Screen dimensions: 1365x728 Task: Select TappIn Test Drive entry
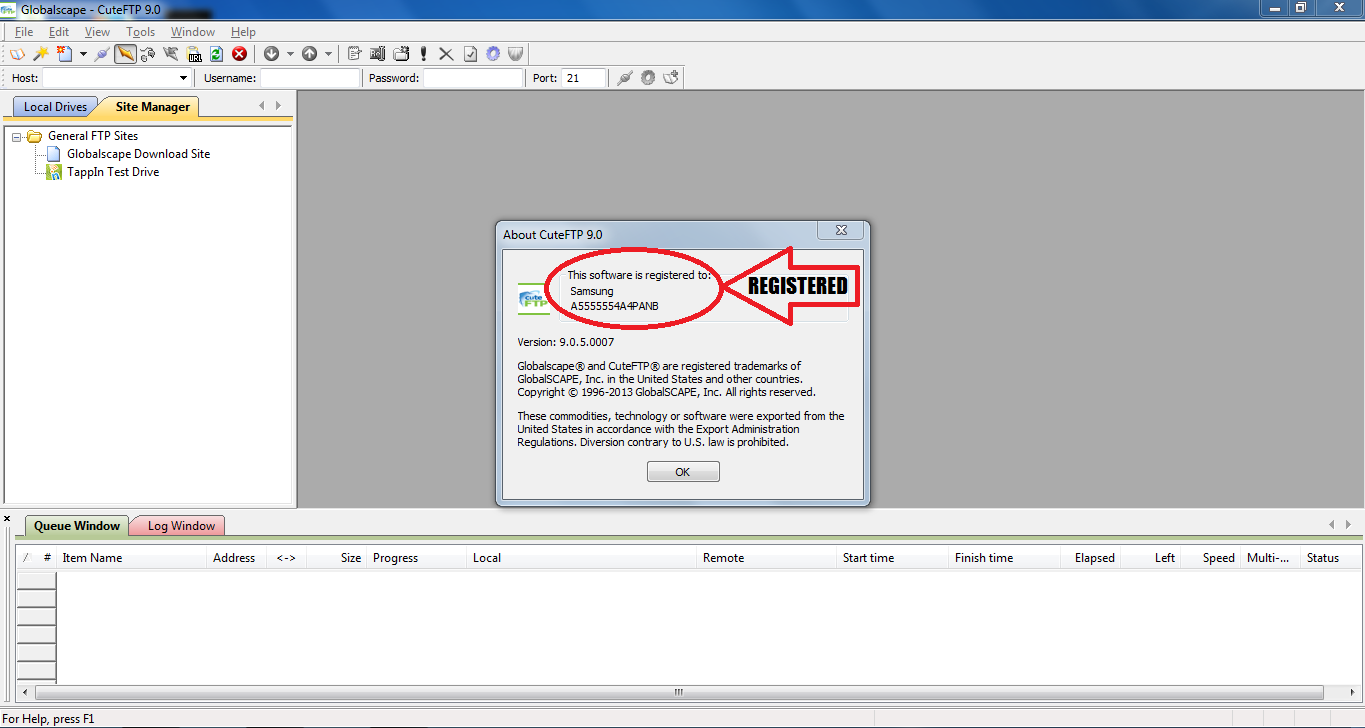pyautogui.click(x=113, y=172)
